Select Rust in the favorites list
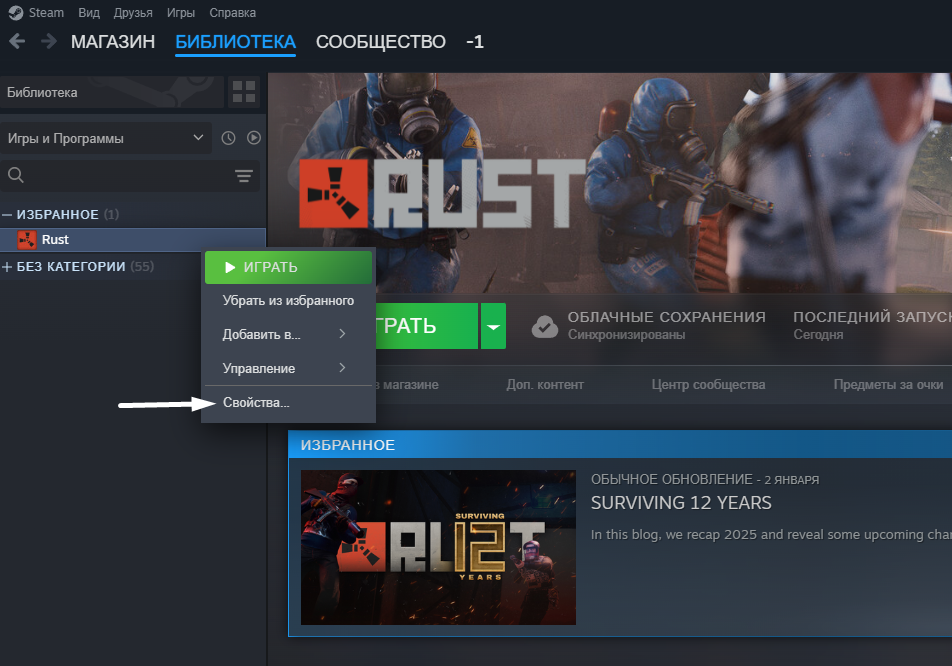This screenshot has height=666, width=952. (x=133, y=240)
